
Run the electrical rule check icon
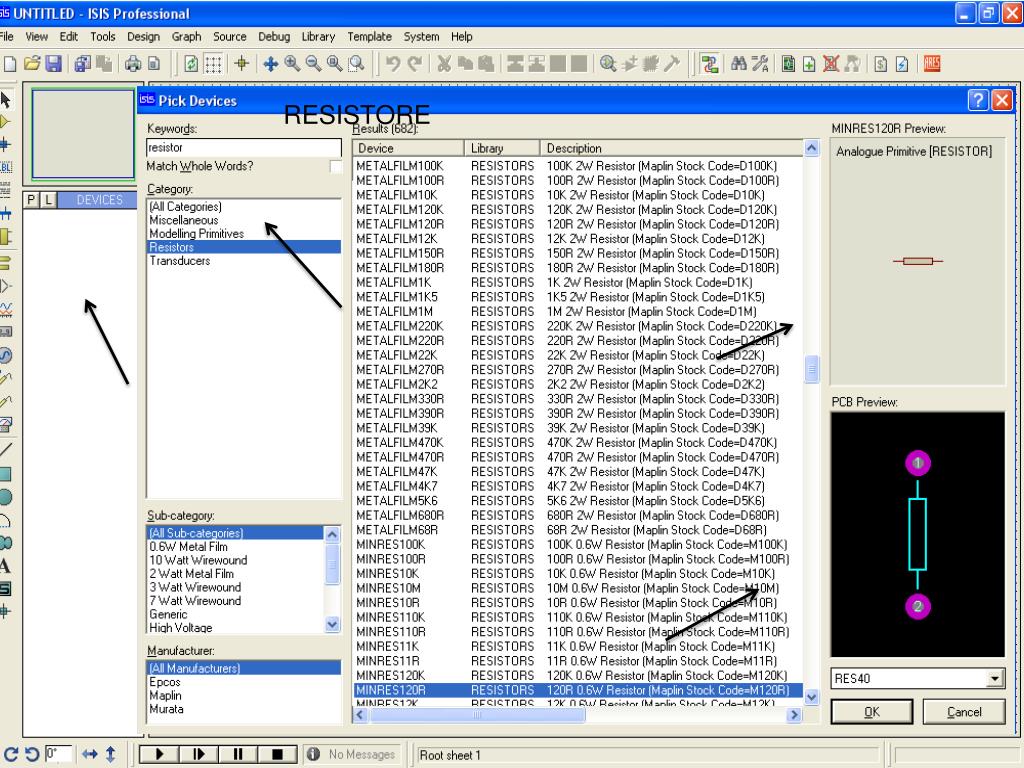[x=902, y=63]
